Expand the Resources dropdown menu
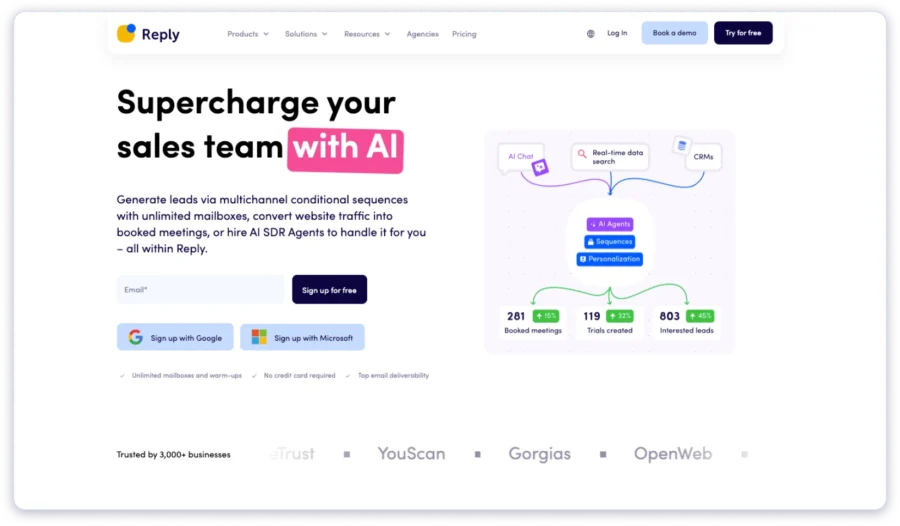Image resolution: width=900 pixels, height=526 pixels. (367, 34)
